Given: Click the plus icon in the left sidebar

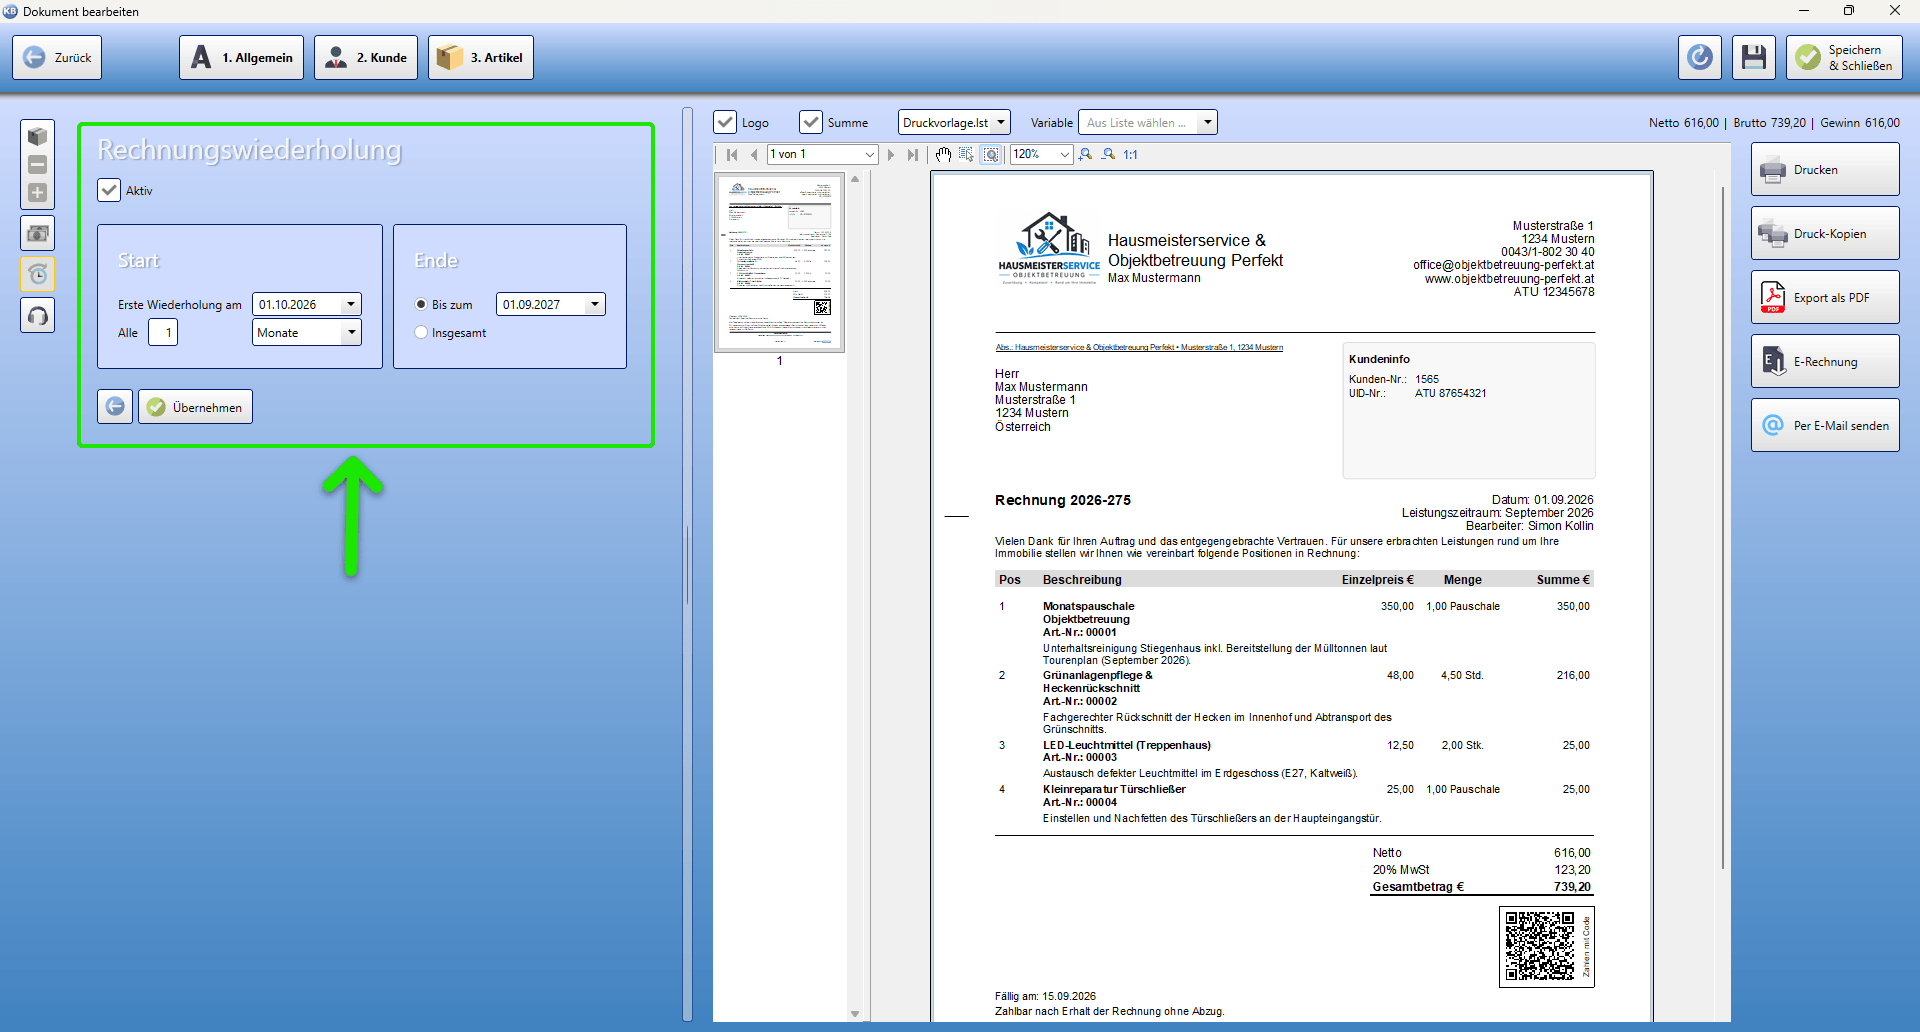Looking at the screenshot, I should tap(38, 192).
